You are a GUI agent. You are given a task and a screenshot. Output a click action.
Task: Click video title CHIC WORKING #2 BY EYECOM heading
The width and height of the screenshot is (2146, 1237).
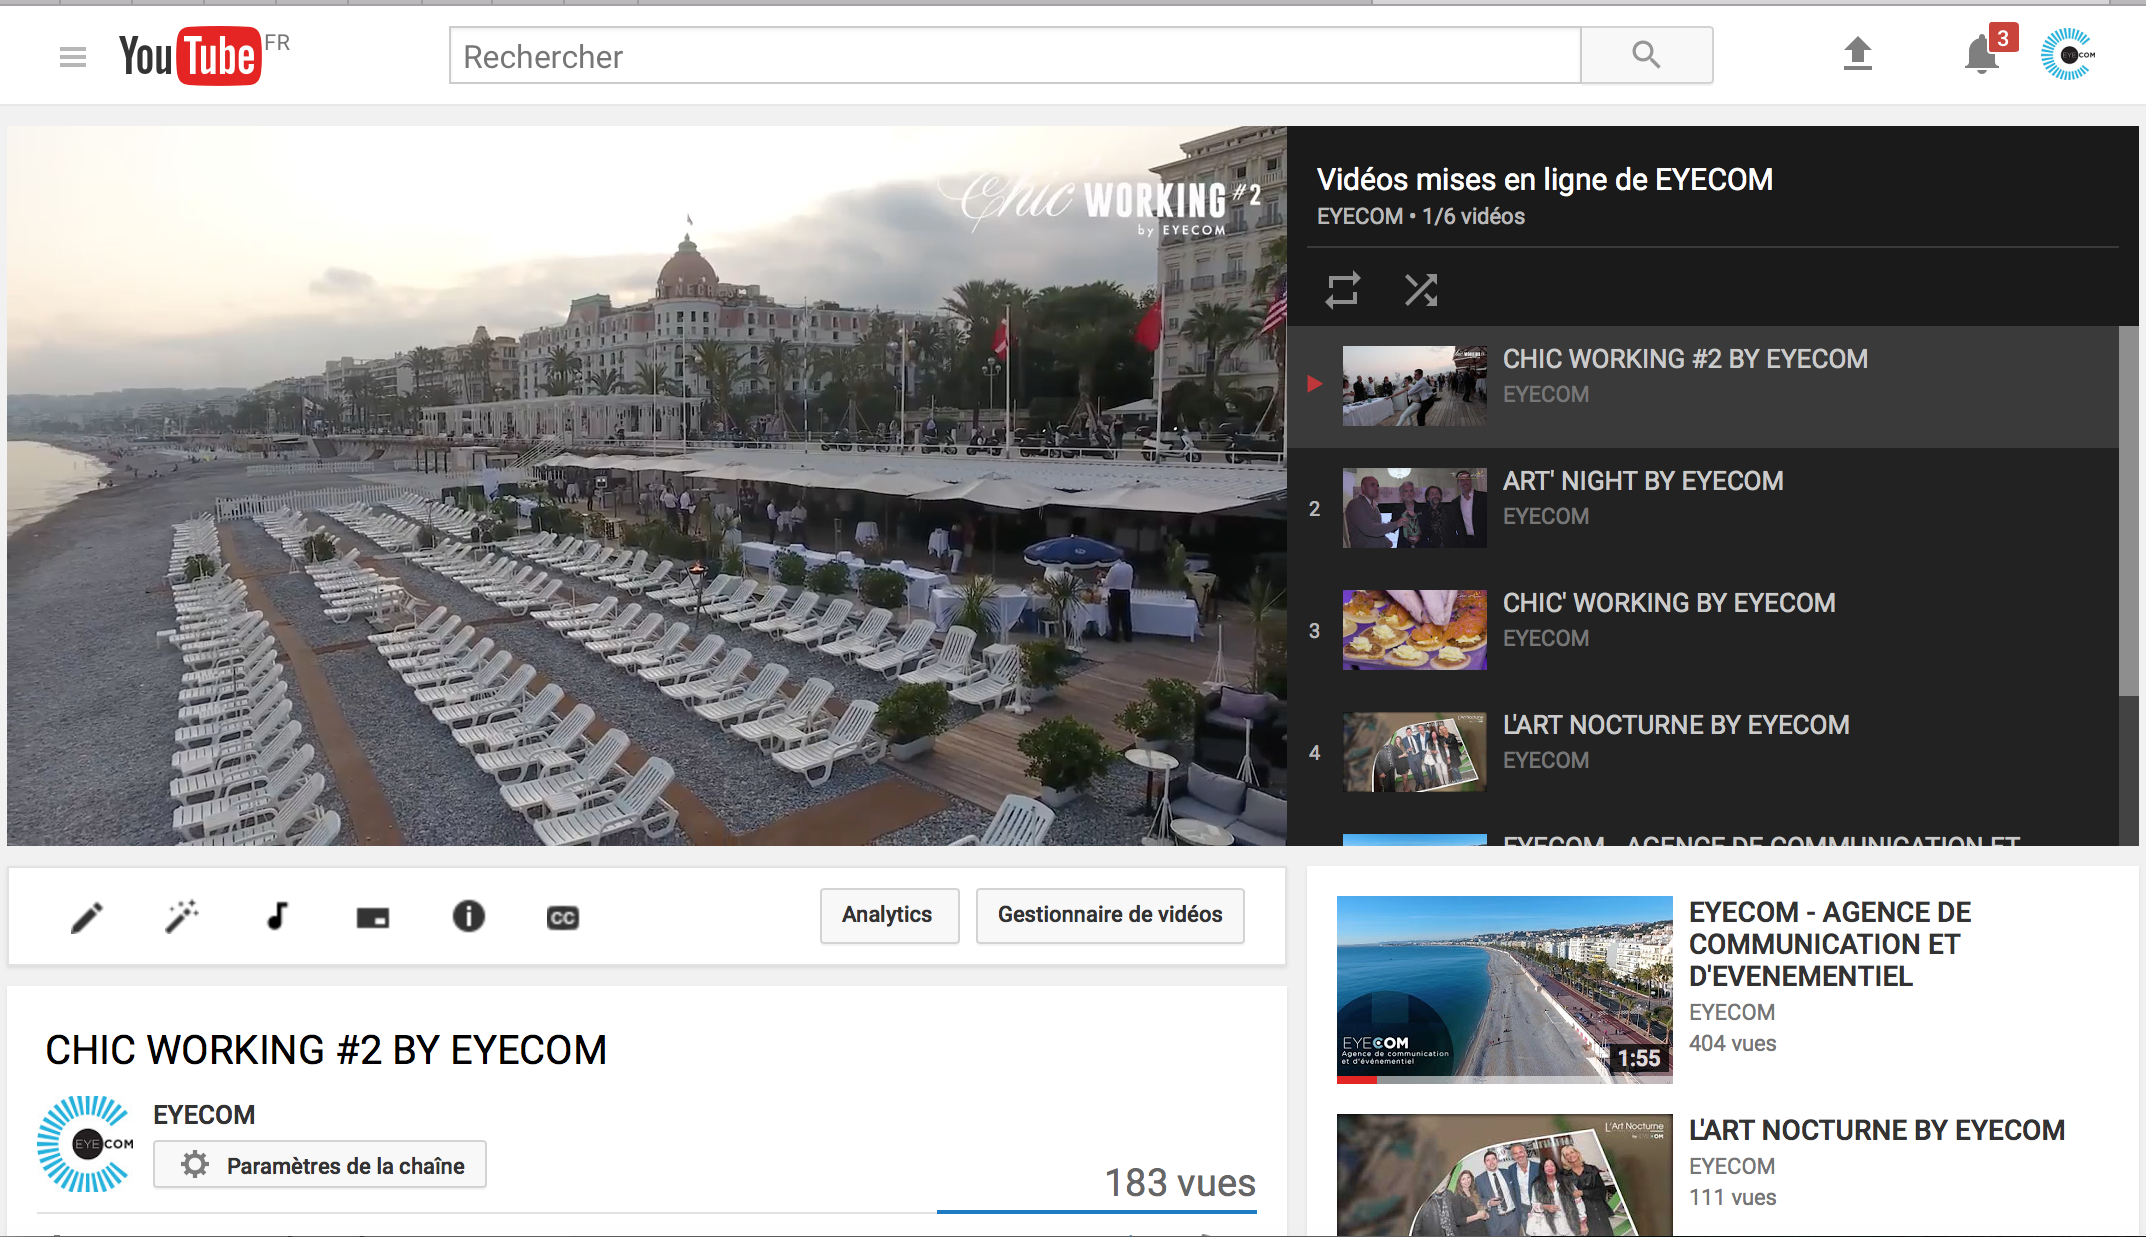coord(326,1050)
